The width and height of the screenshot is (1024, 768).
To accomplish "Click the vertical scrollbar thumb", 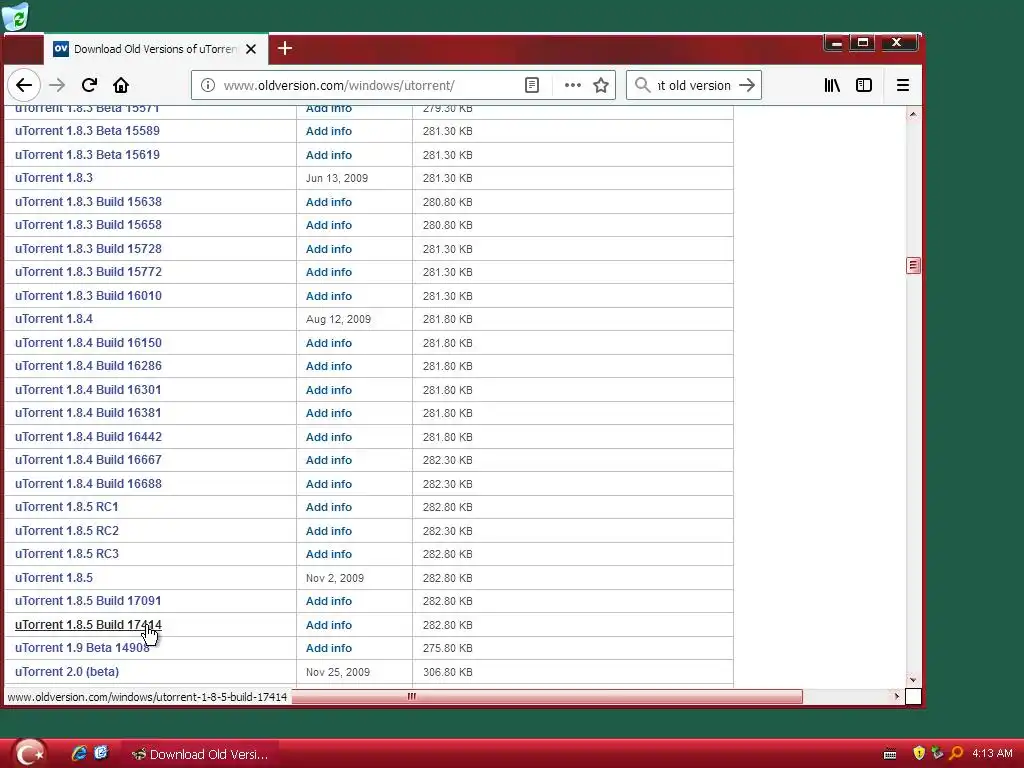I will pyautogui.click(x=913, y=266).
